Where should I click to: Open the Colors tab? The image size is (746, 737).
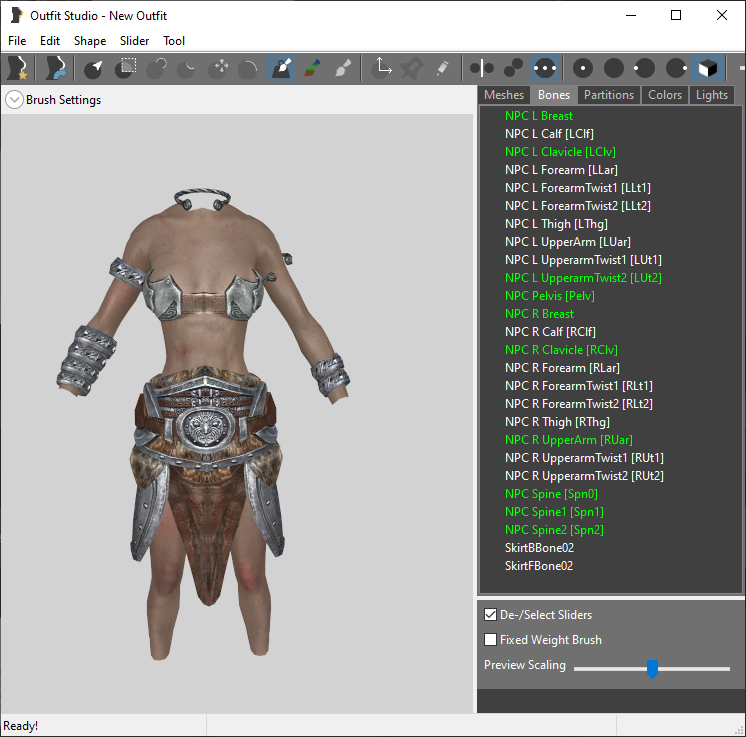pyautogui.click(x=665, y=95)
